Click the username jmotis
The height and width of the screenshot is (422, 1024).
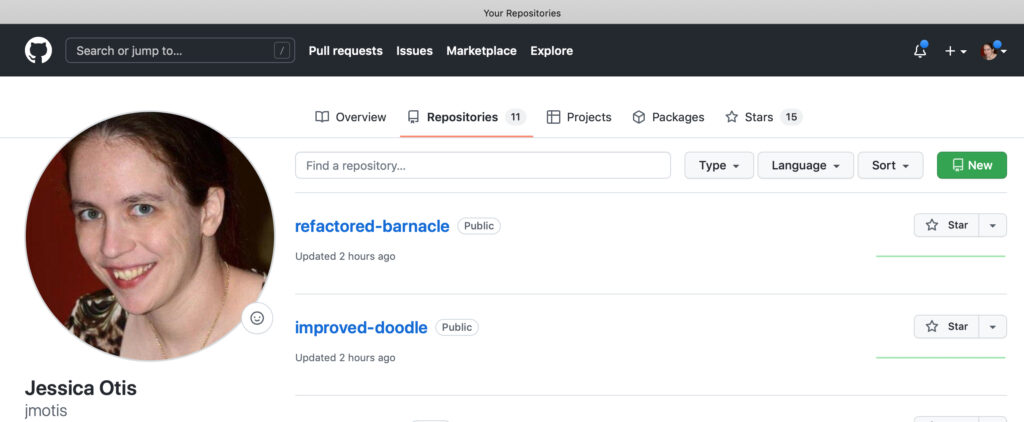coord(46,411)
